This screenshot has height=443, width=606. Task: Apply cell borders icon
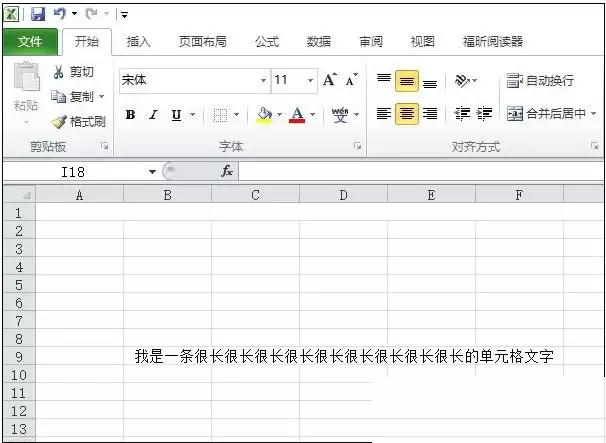coord(220,115)
